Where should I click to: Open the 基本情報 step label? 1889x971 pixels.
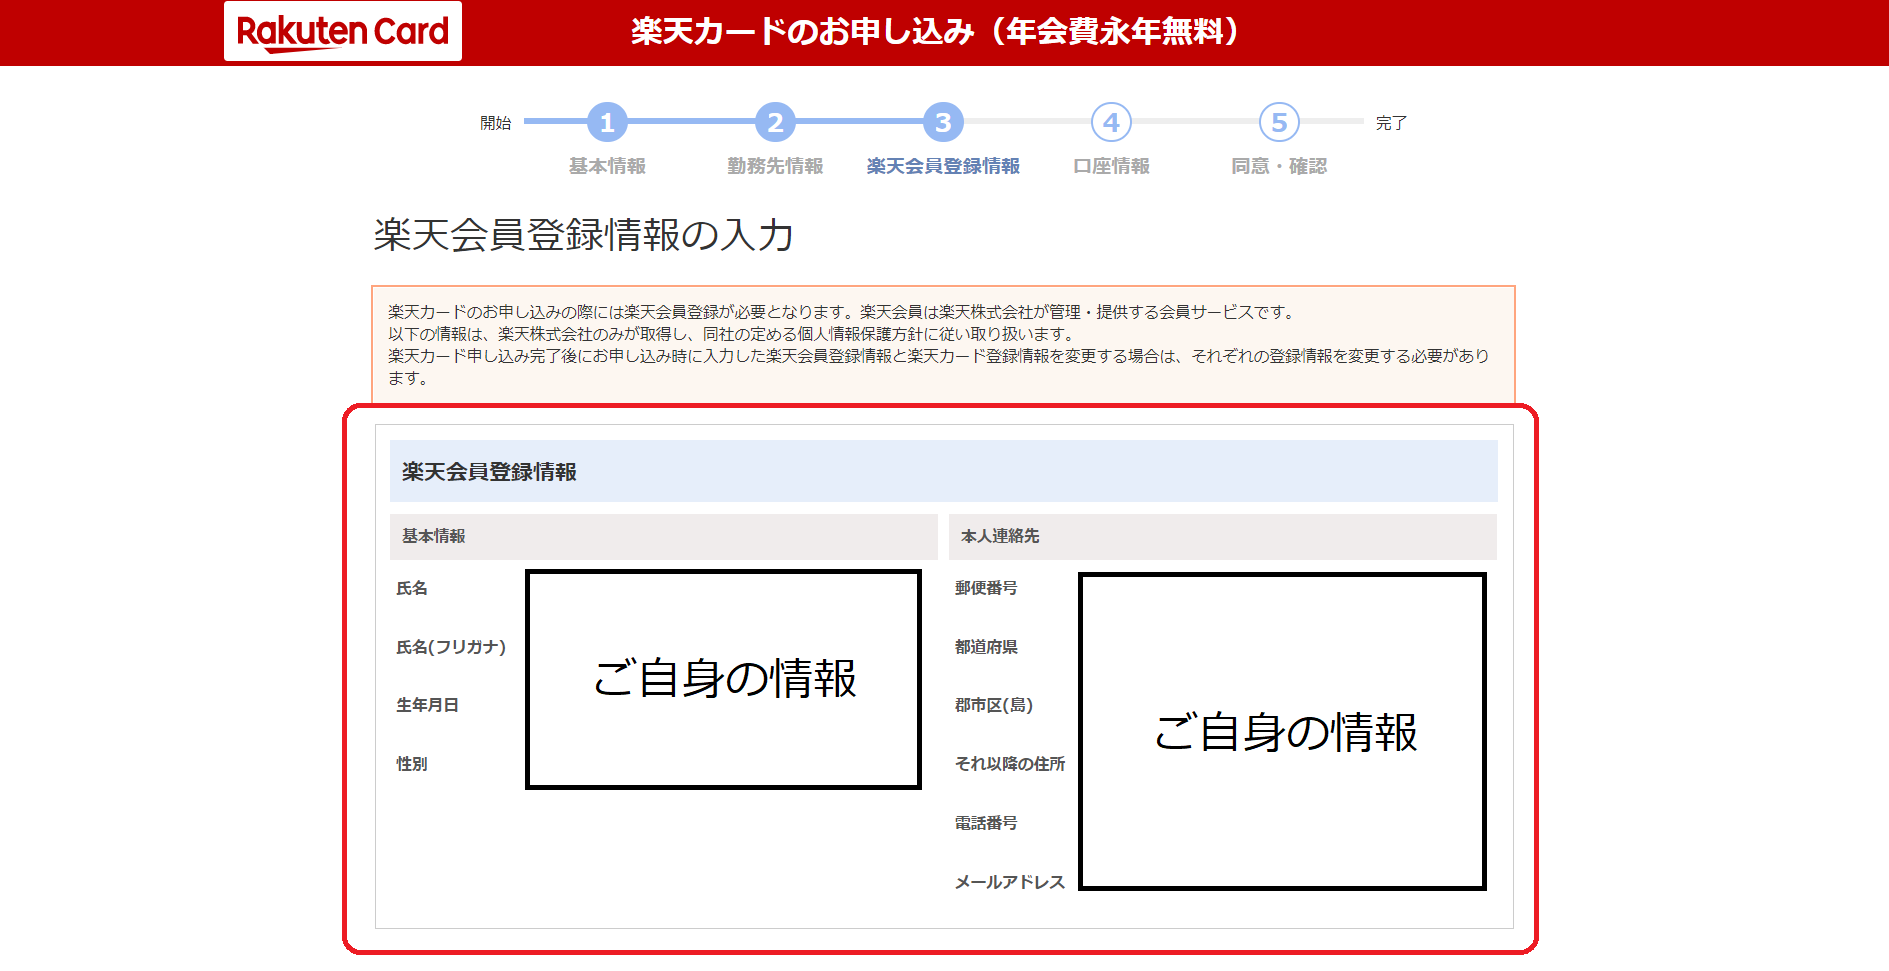[x=607, y=166]
